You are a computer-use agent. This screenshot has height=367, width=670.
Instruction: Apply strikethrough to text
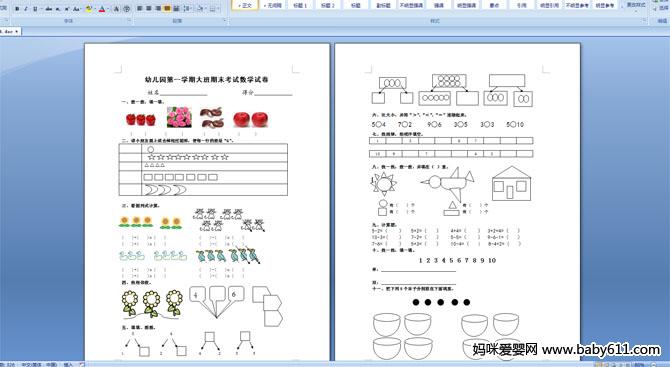[x=49, y=9]
